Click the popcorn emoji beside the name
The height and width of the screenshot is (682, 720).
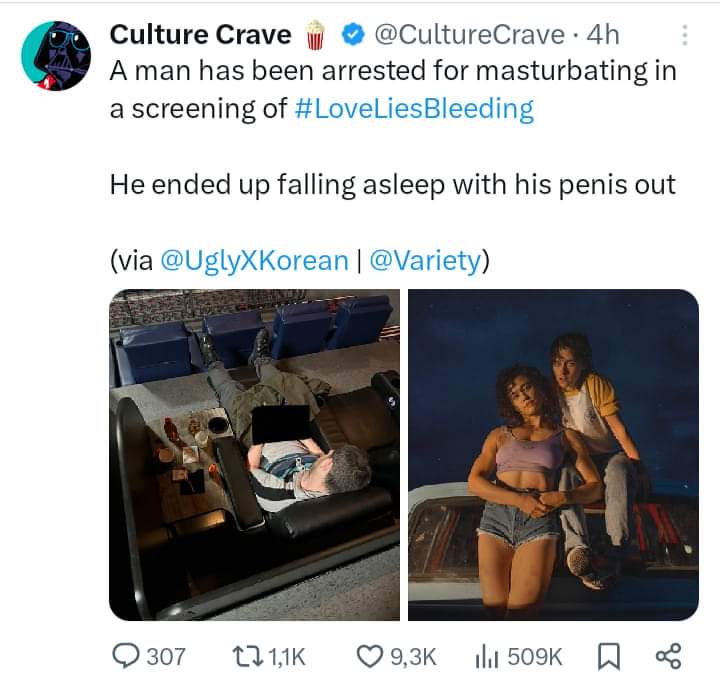click(316, 35)
